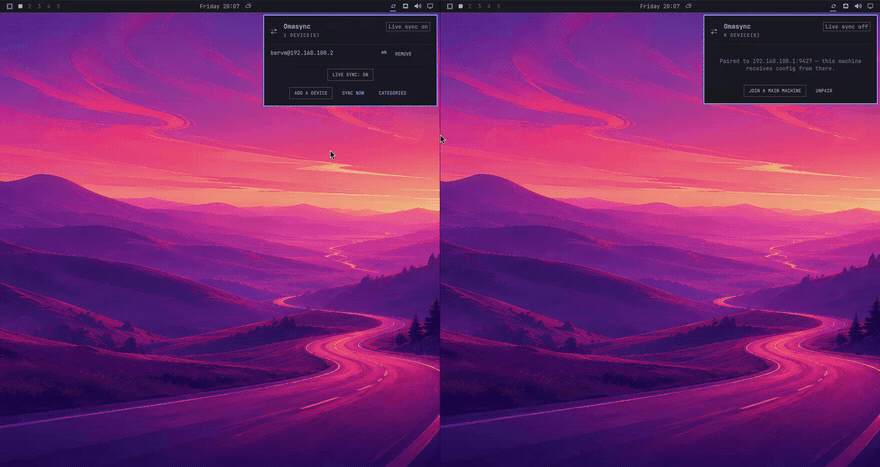Click the swap arrows icon beside '0 device(s)'
This screenshot has width=880, height=467.
[714, 31]
